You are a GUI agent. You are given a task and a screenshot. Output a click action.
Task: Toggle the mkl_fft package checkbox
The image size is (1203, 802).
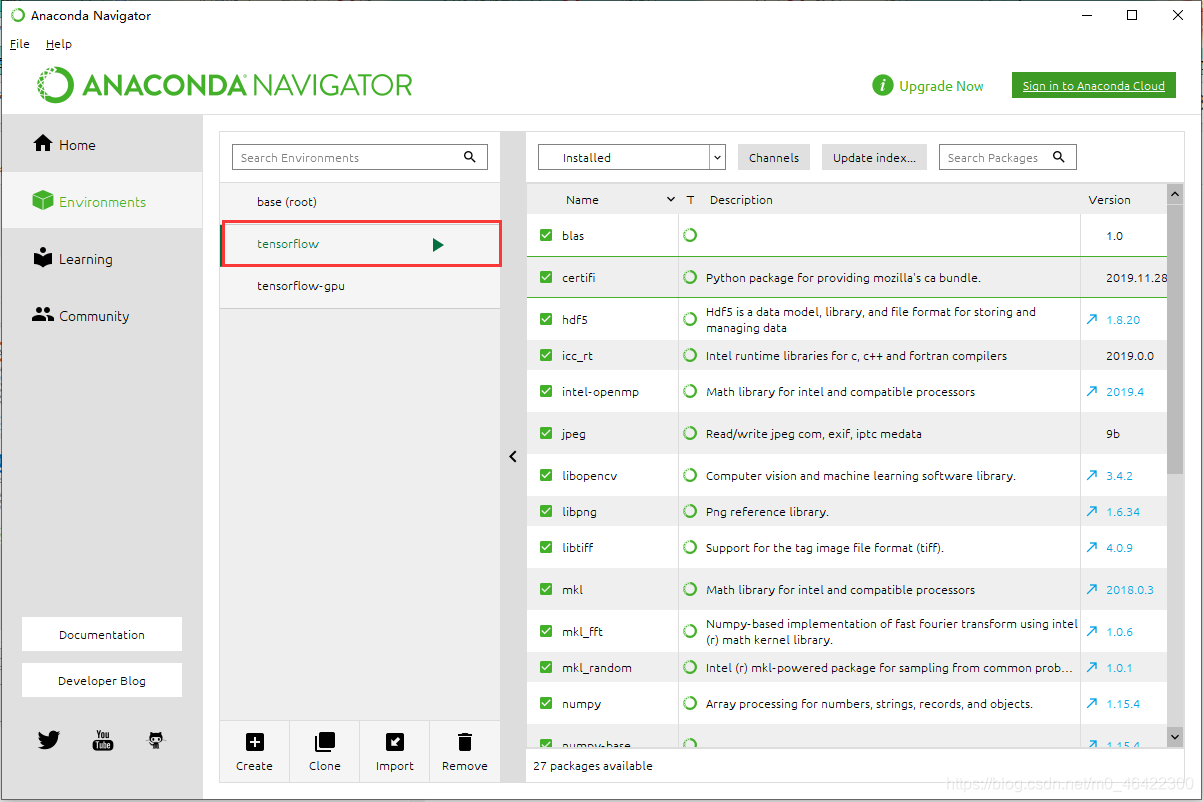(x=546, y=631)
